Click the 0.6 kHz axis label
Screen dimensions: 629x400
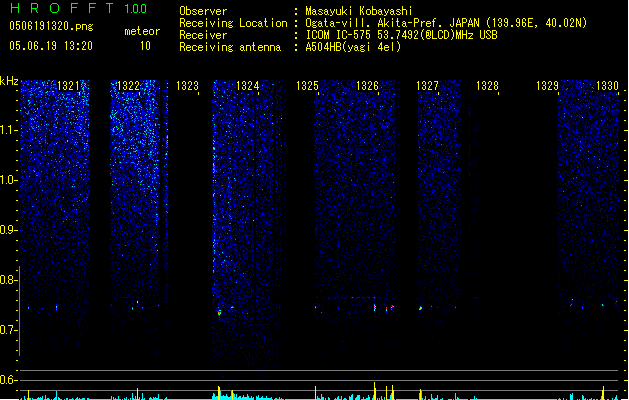pos(9,380)
